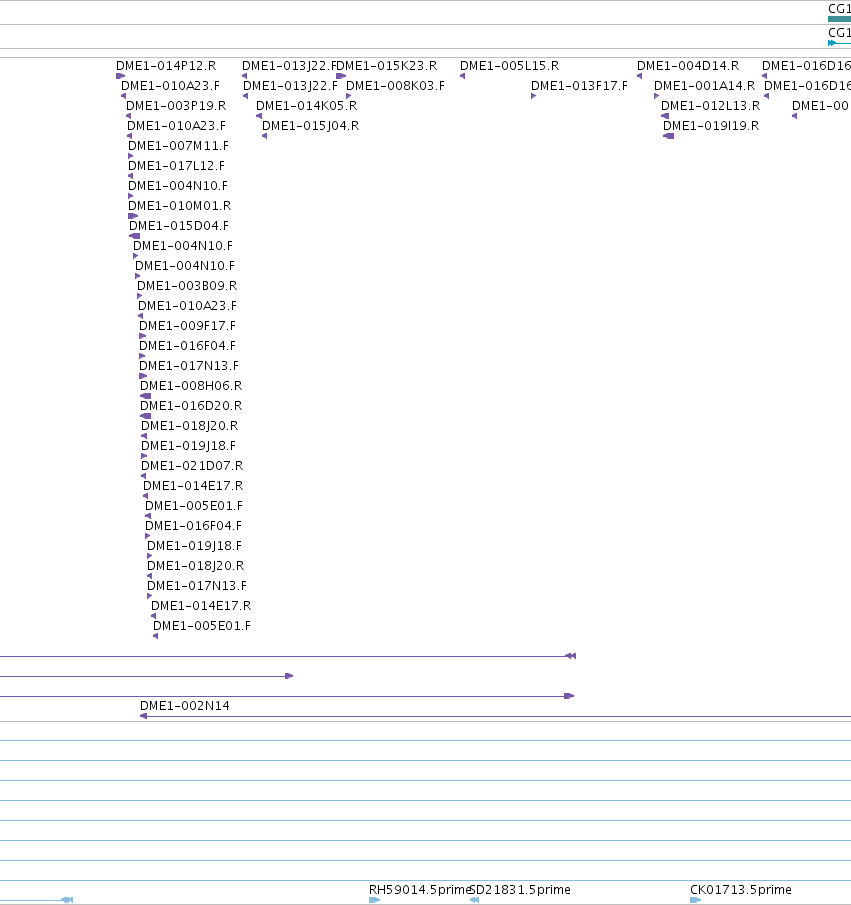Screen dimensions: 851x905
Task: Click the RH59014.5prime EST label
Action: pyautogui.click(x=420, y=890)
